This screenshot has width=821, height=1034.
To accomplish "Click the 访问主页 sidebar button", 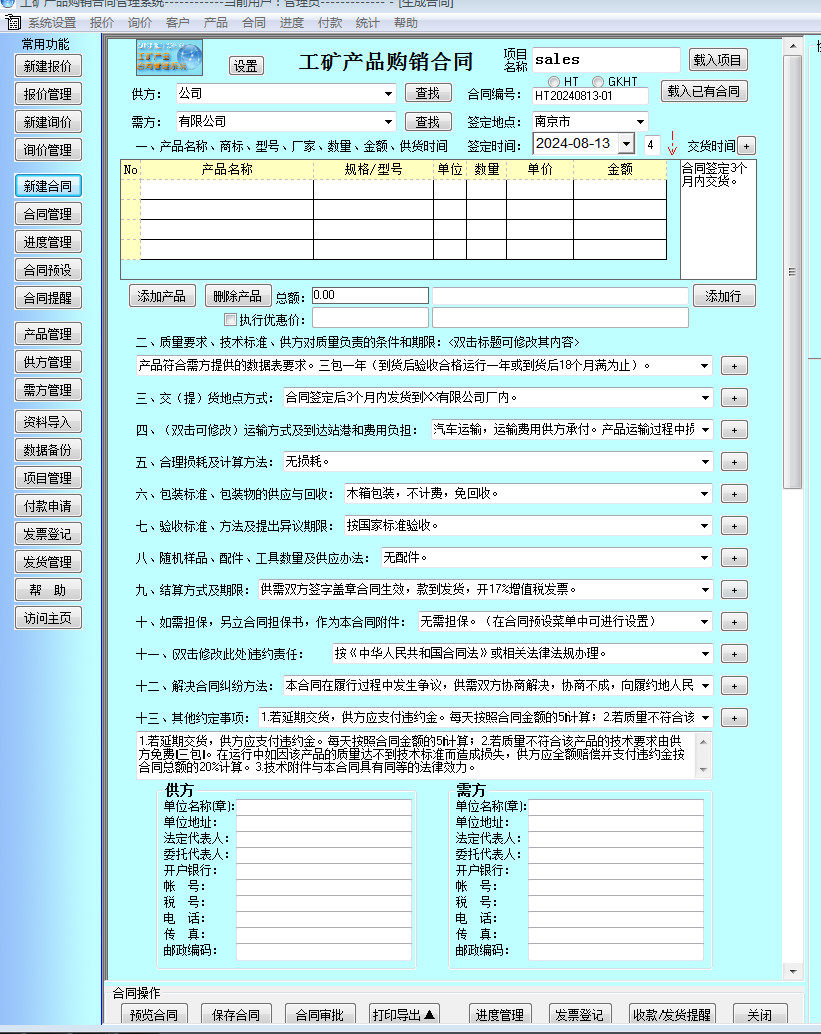I will (x=48, y=619).
